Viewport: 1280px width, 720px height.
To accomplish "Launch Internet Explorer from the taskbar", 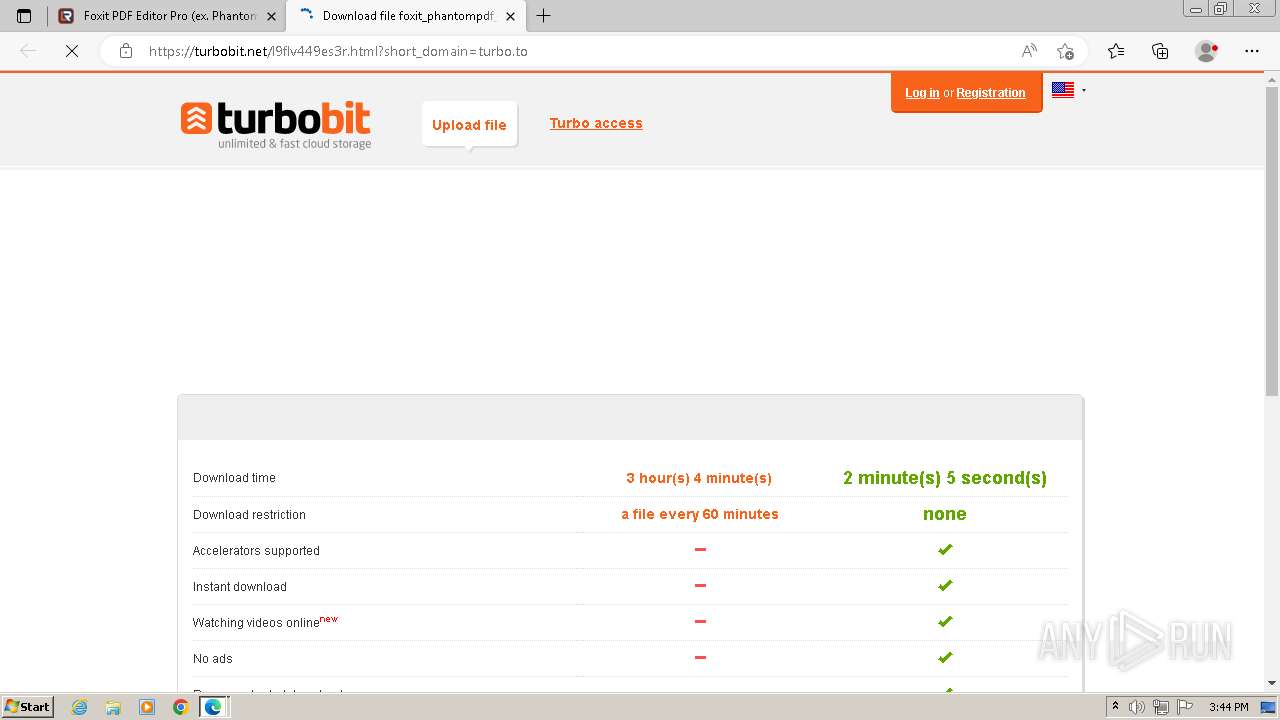I will tap(79, 707).
